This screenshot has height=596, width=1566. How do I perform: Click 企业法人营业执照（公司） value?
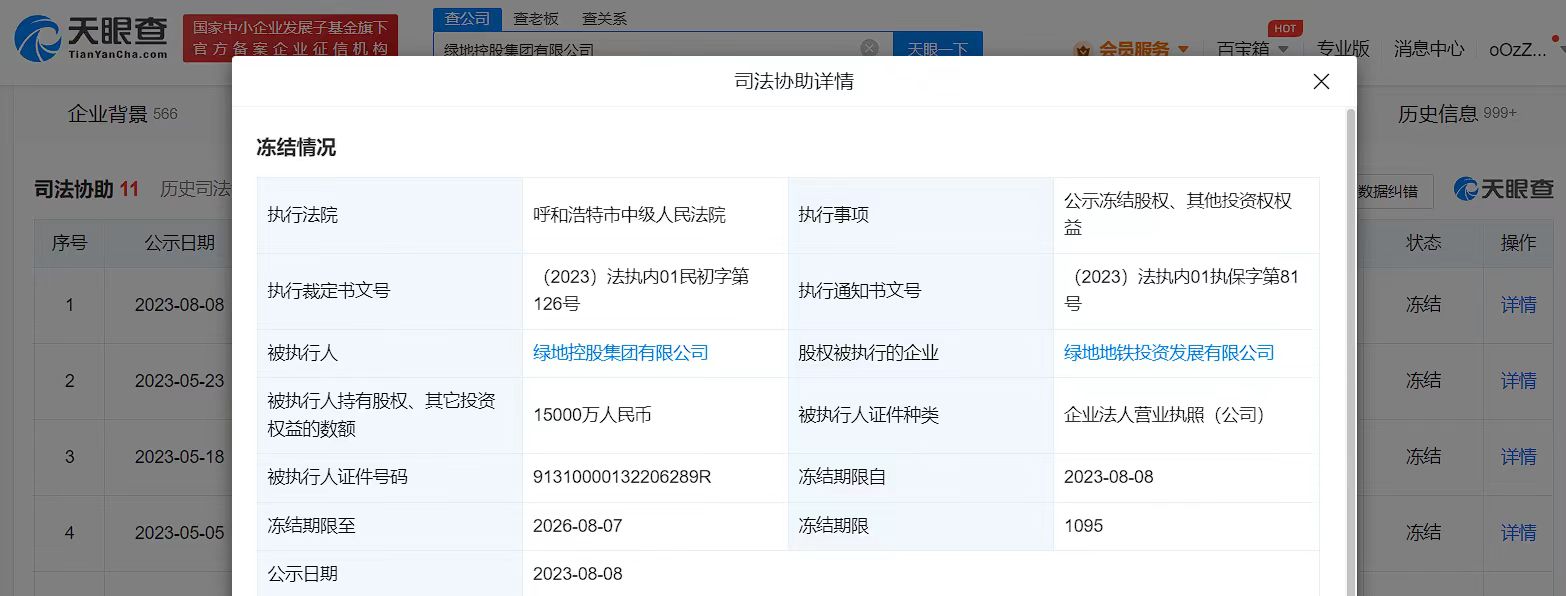[x=1169, y=415]
